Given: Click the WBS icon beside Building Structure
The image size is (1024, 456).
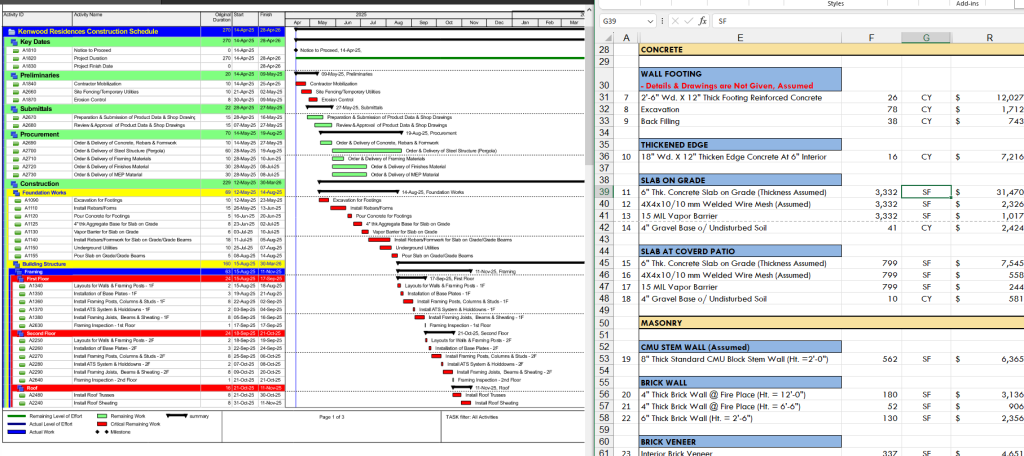Looking at the screenshot, I should [x=17, y=263].
